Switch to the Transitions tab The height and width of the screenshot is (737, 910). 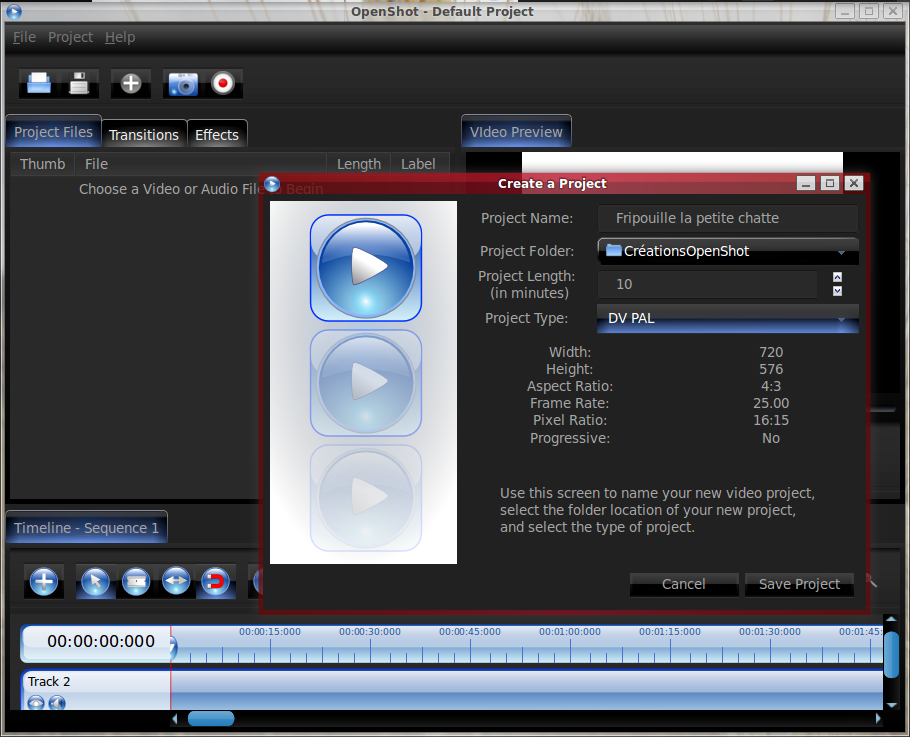[x=144, y=135]
